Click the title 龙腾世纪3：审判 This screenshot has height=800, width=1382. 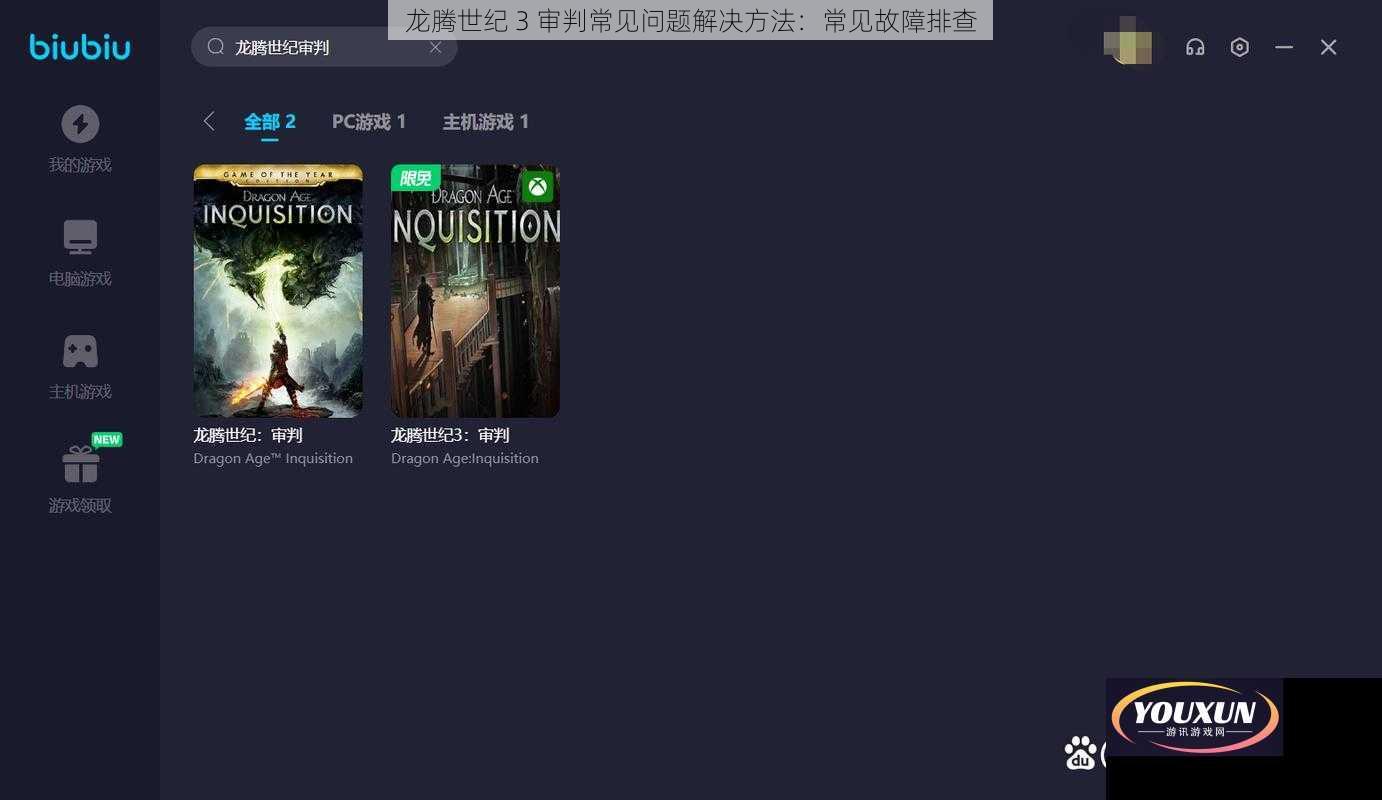point(450,435)
